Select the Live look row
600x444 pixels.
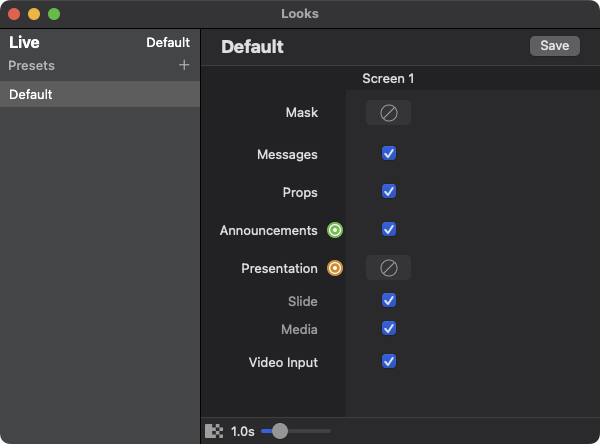pos(100,43)
